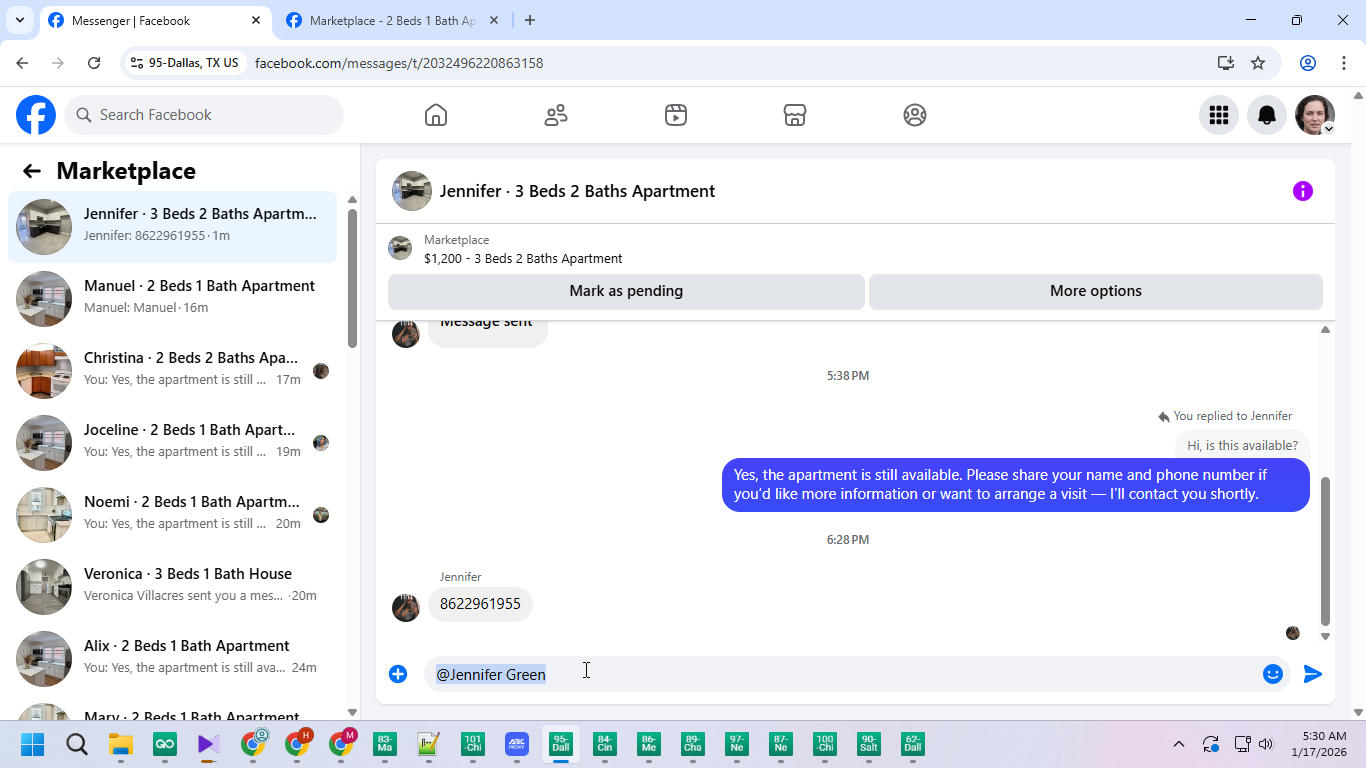Click the Facebook logo
This screenshot has width=1366, height=768.
(x=36, y=115)
